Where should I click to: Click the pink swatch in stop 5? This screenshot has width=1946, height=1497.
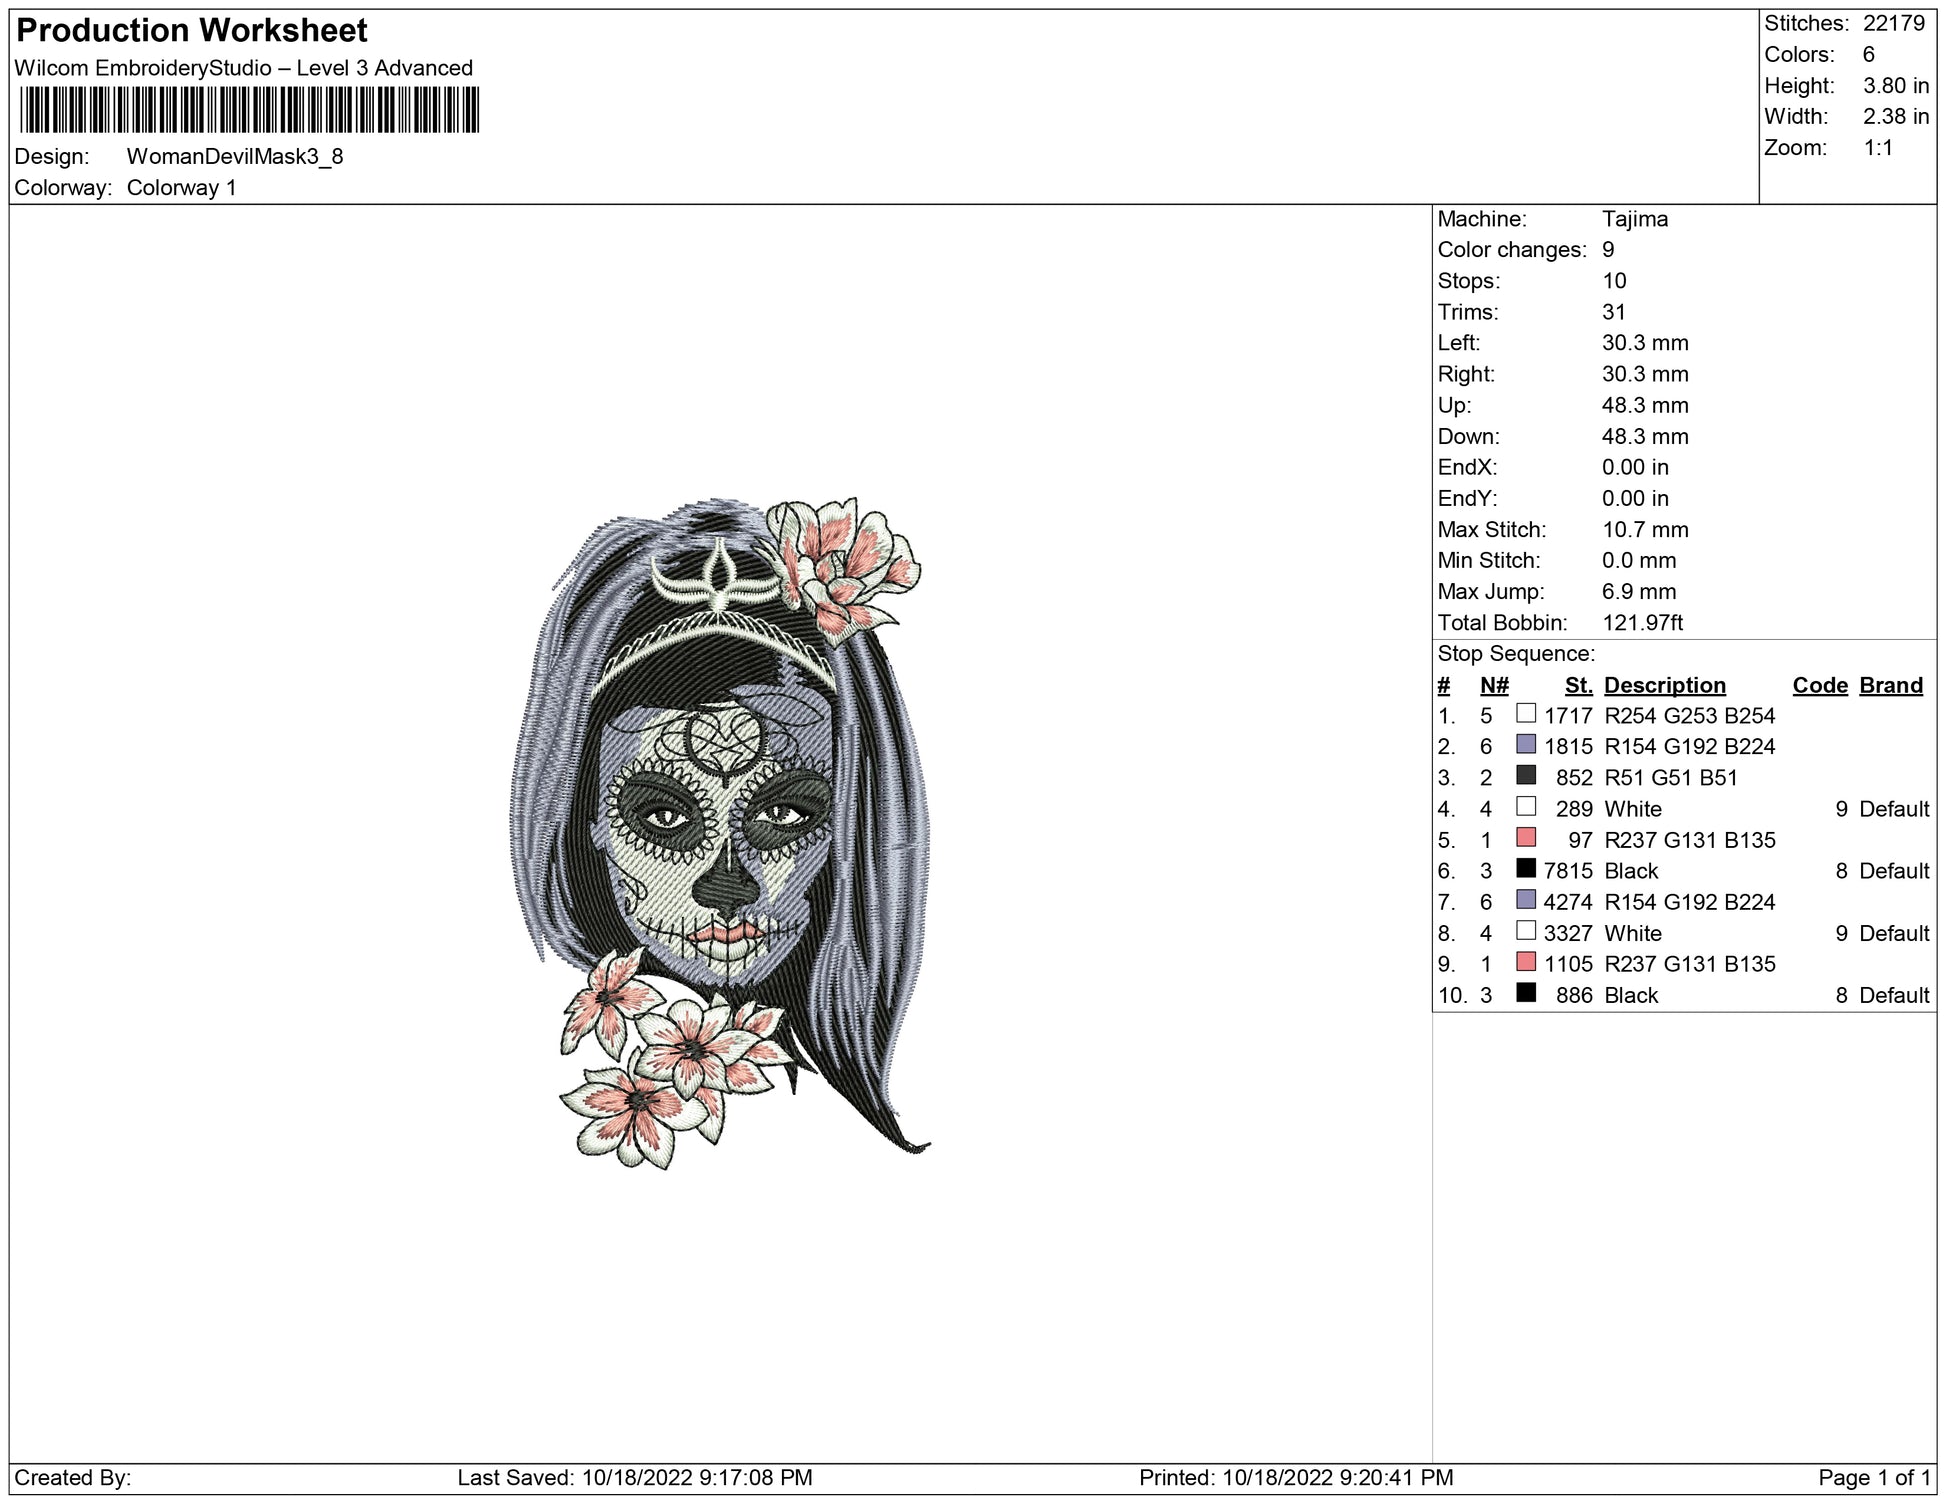[x=1525, y=837]
